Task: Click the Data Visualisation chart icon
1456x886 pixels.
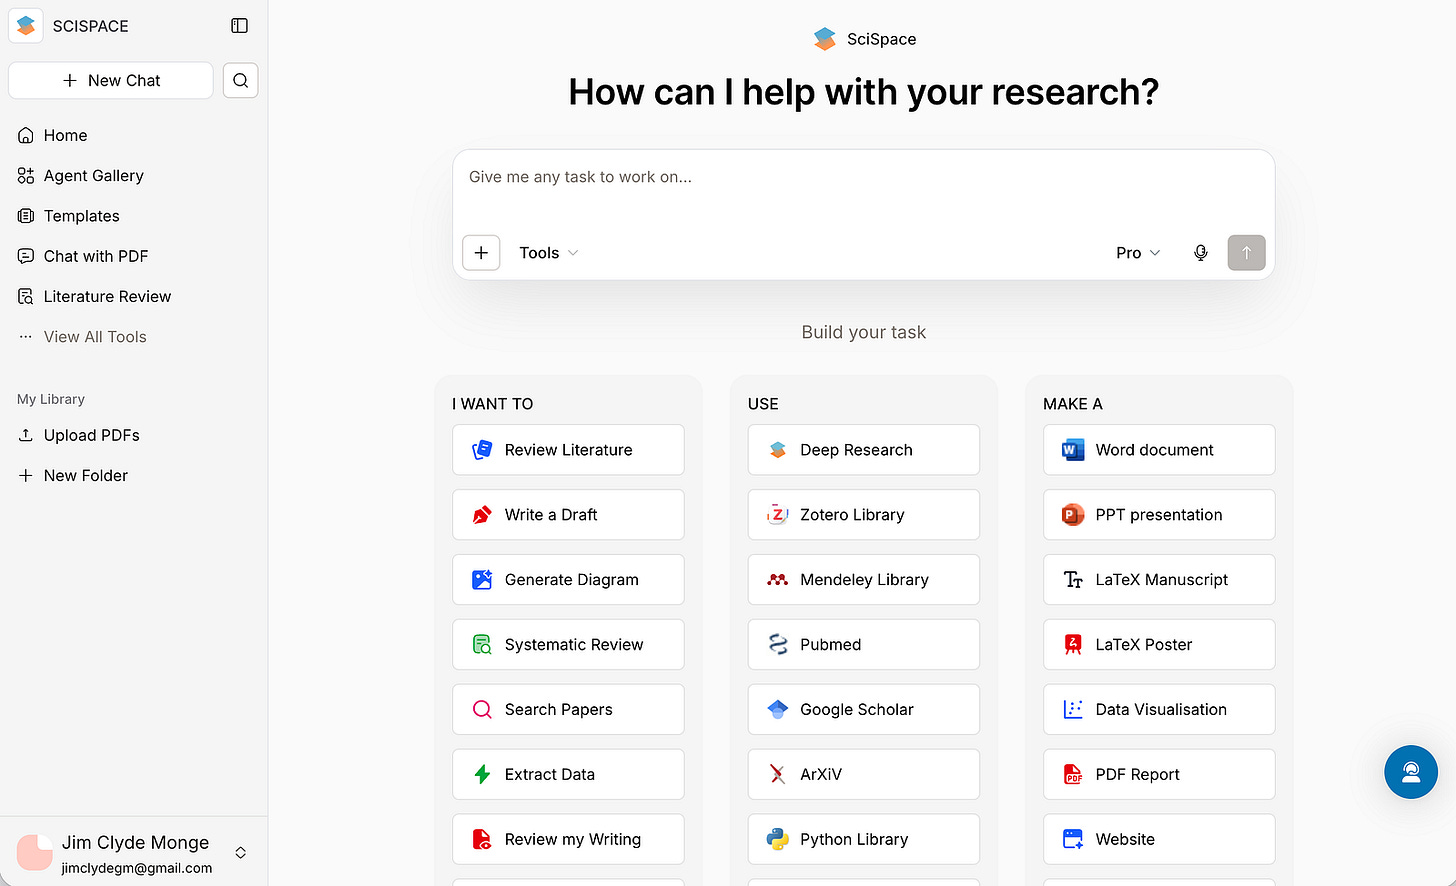Action: click(x=1073, y=710)
